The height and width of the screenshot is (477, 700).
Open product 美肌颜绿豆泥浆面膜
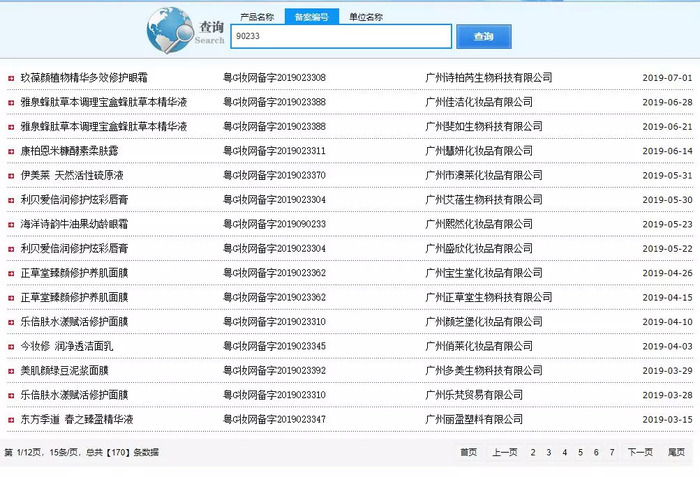(64, 371)
